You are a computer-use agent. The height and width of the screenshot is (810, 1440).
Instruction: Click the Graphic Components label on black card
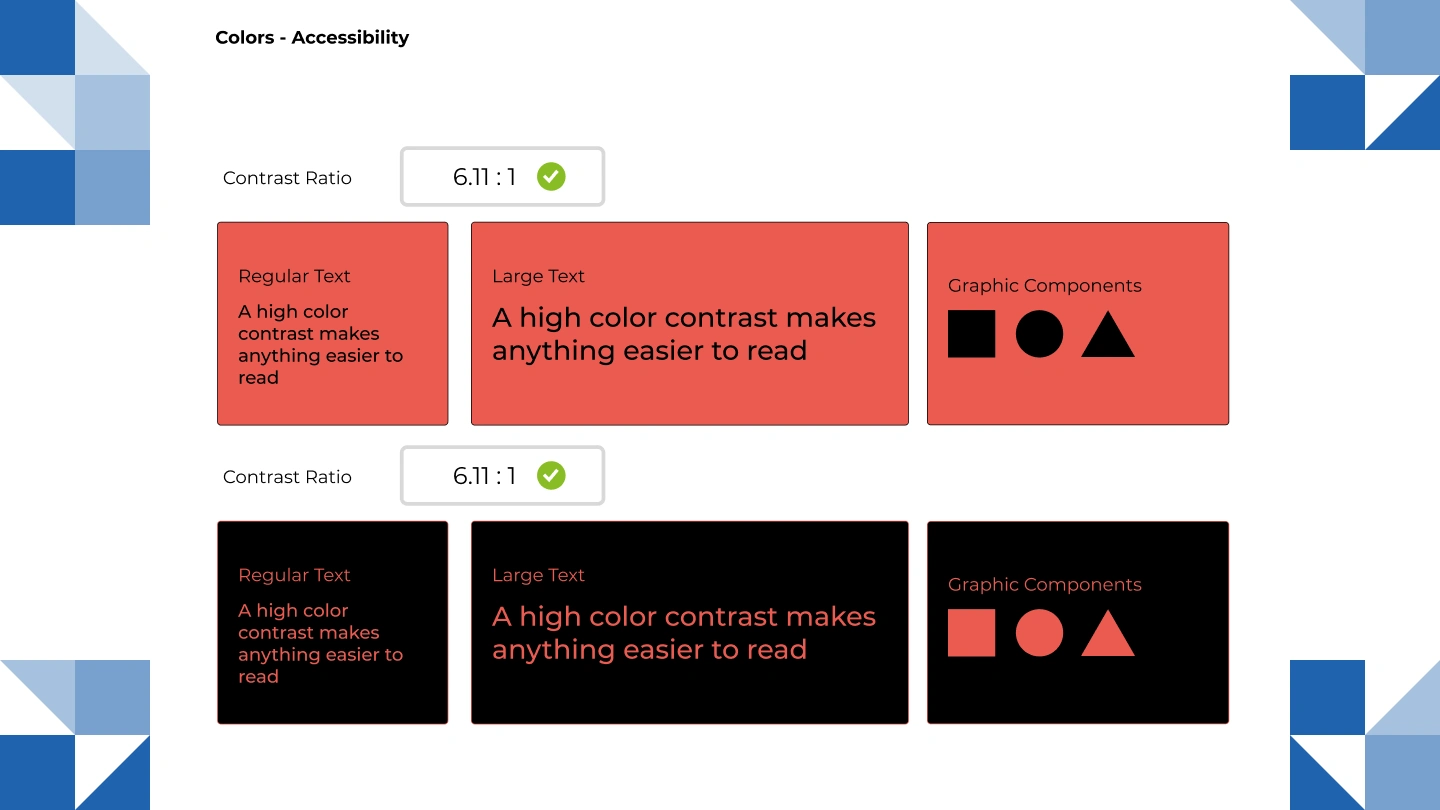click(x=1045, y=585)
